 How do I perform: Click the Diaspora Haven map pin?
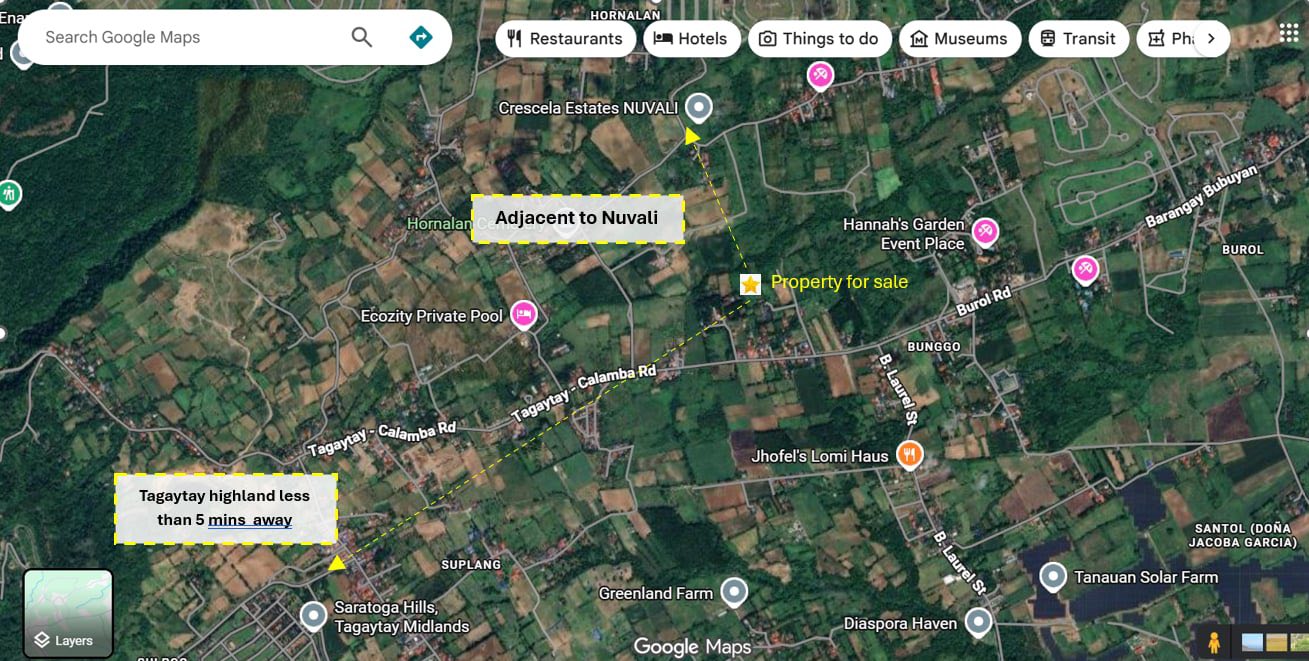pos(978,622)
